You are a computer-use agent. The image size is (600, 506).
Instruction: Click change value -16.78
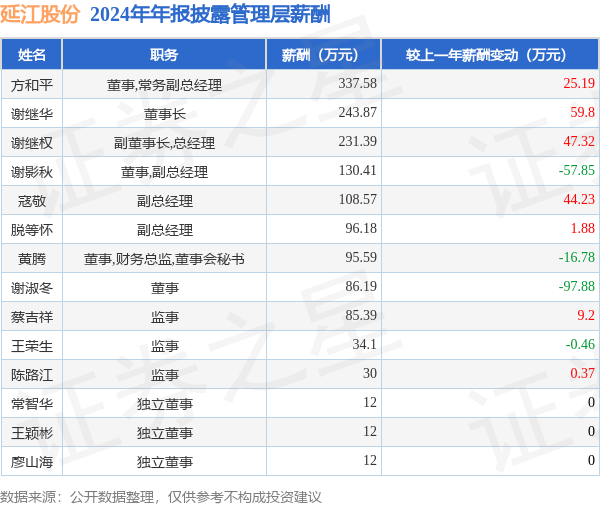(577, 258)
